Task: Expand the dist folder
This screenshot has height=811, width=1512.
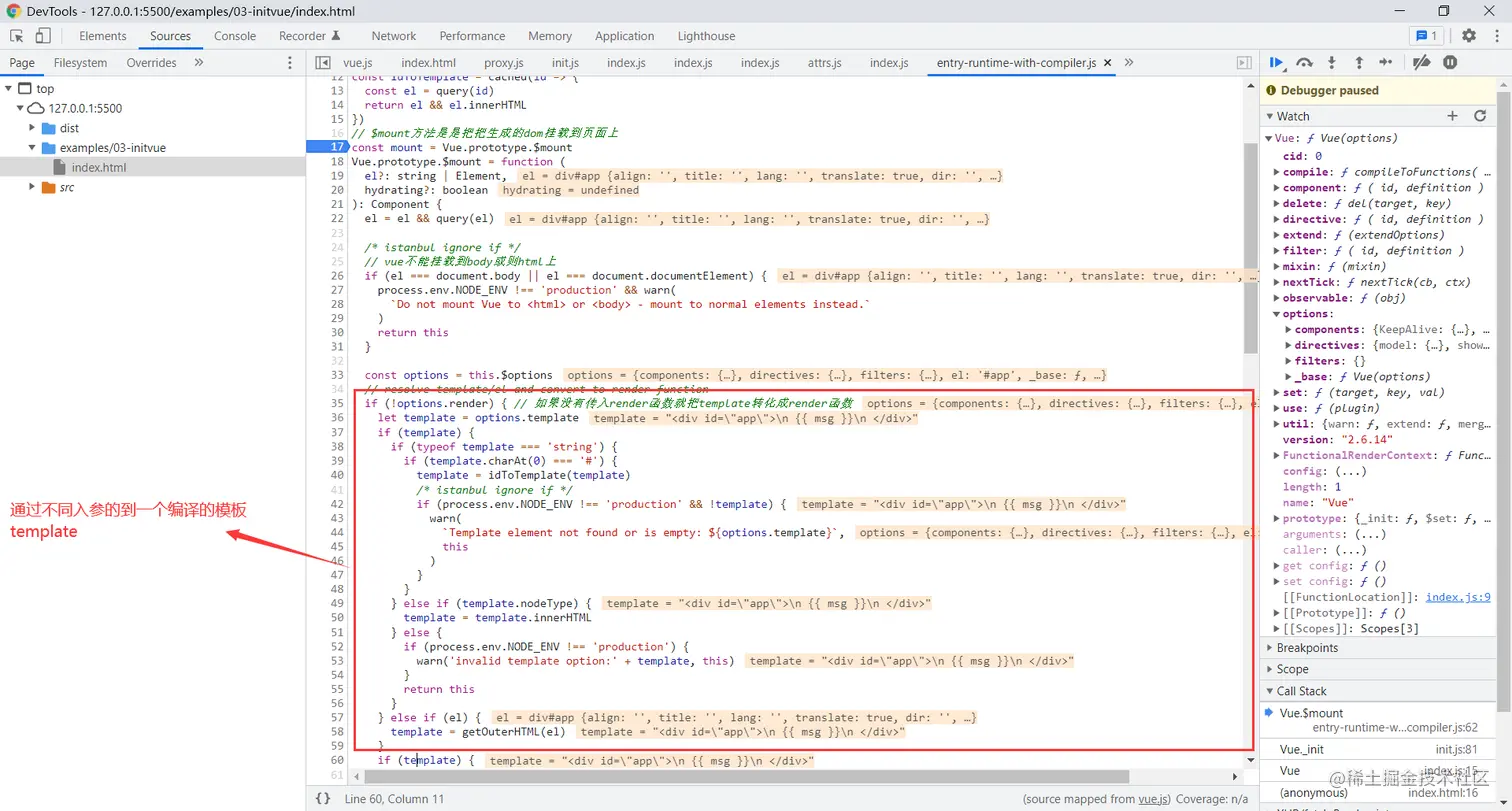Action: 33,128
